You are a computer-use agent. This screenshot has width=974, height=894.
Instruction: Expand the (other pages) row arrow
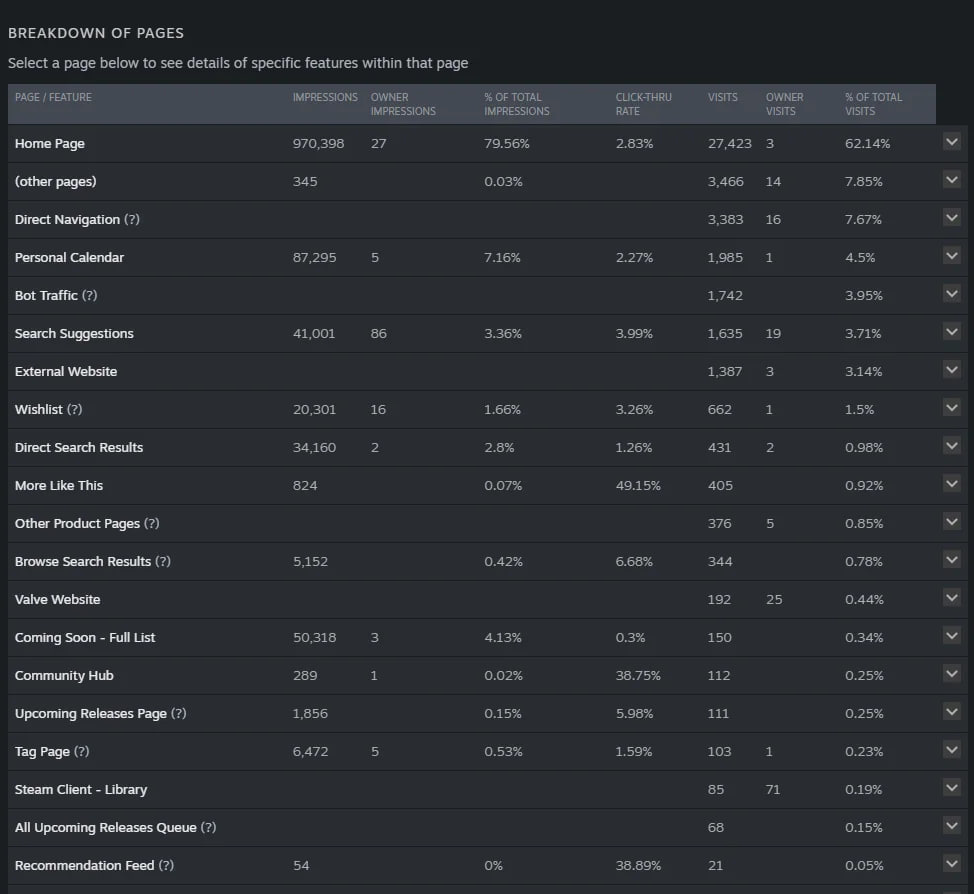(x=952, y=180)
